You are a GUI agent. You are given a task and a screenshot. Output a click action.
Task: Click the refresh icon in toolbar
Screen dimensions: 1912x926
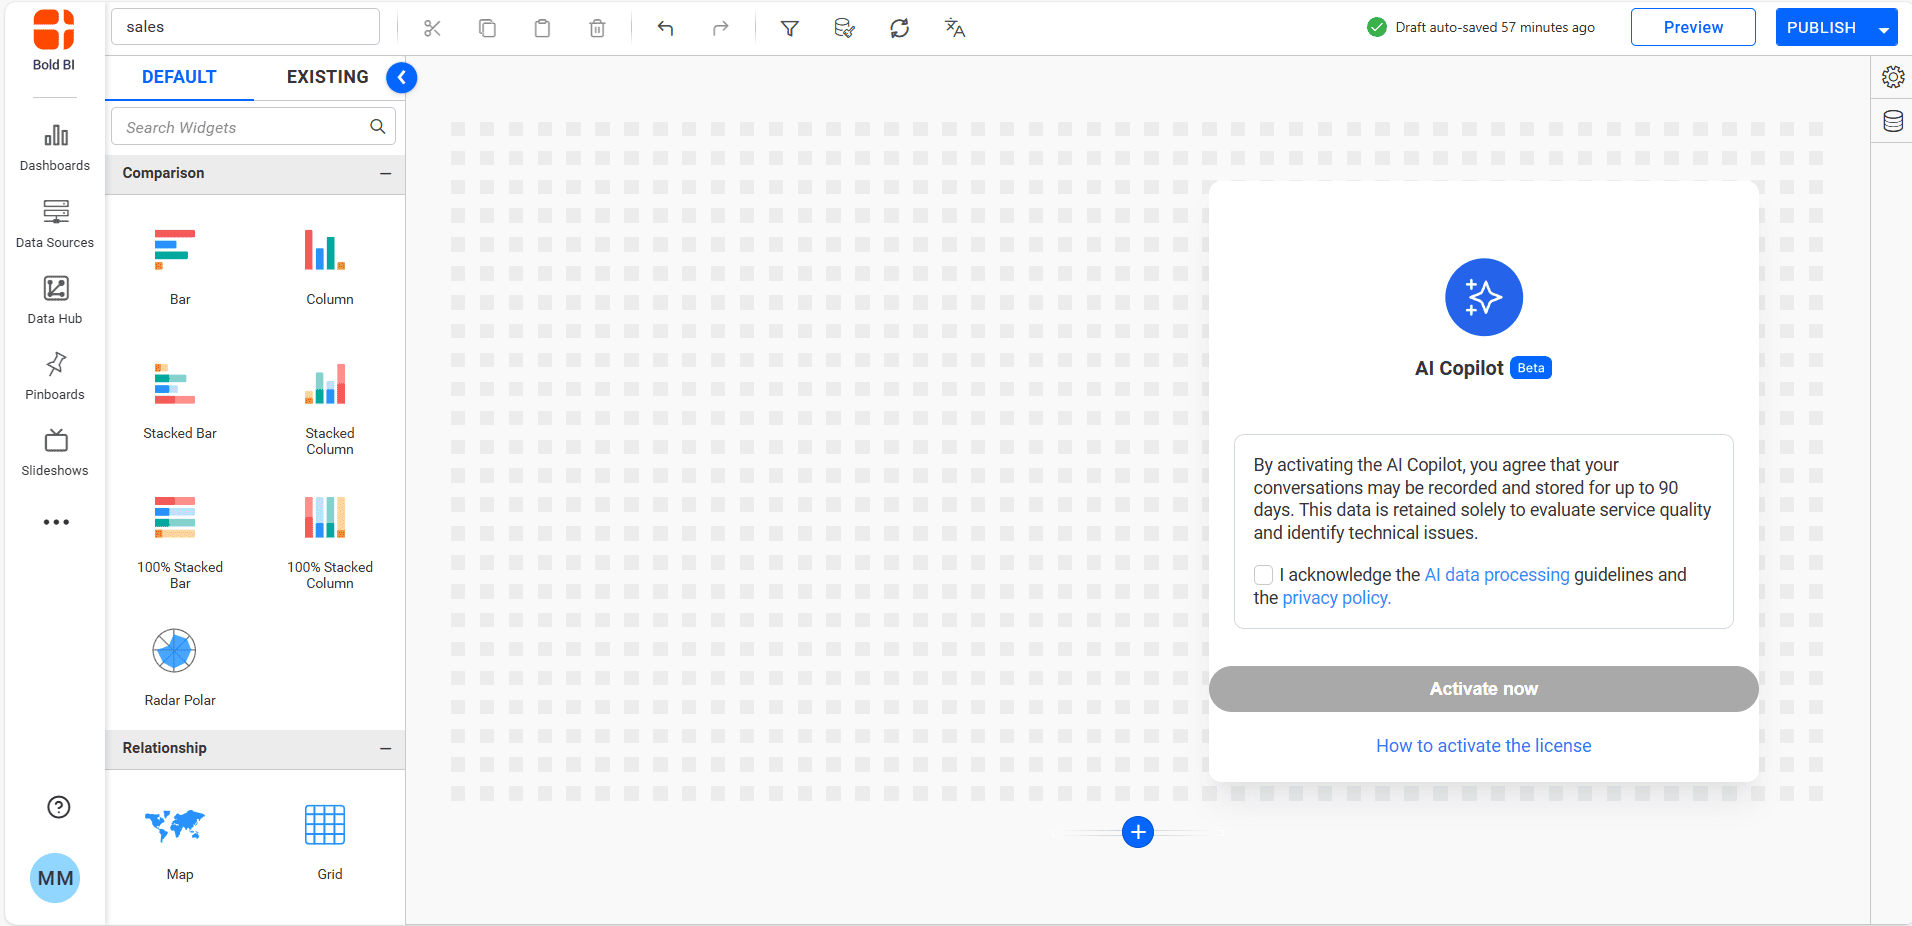(899, 28)
